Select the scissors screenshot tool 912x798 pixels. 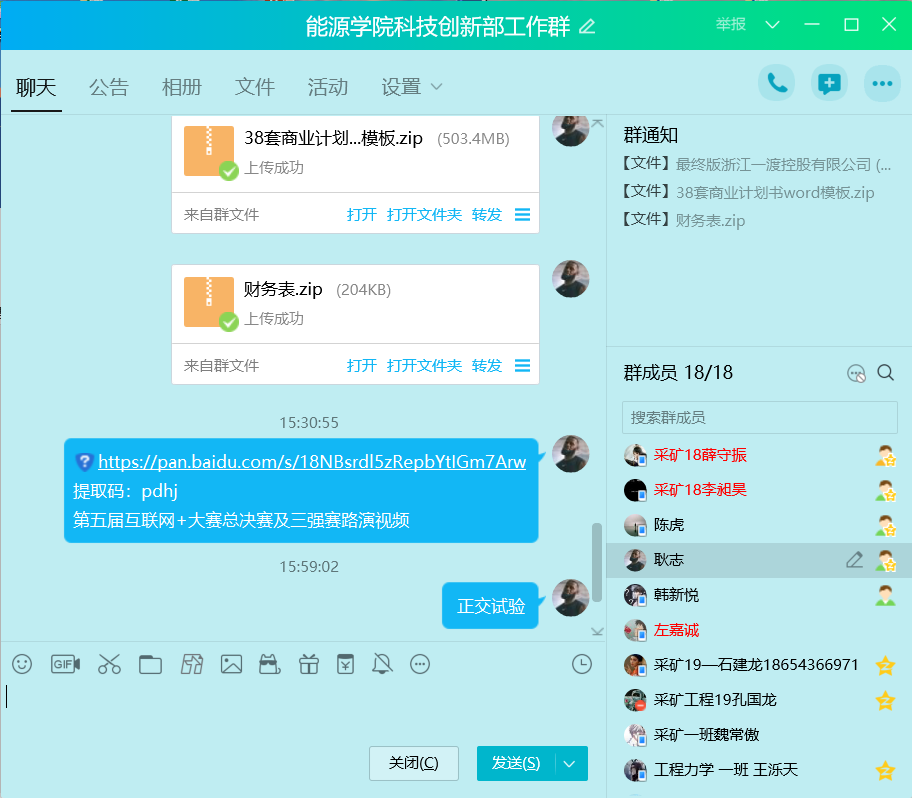(109, 664)
